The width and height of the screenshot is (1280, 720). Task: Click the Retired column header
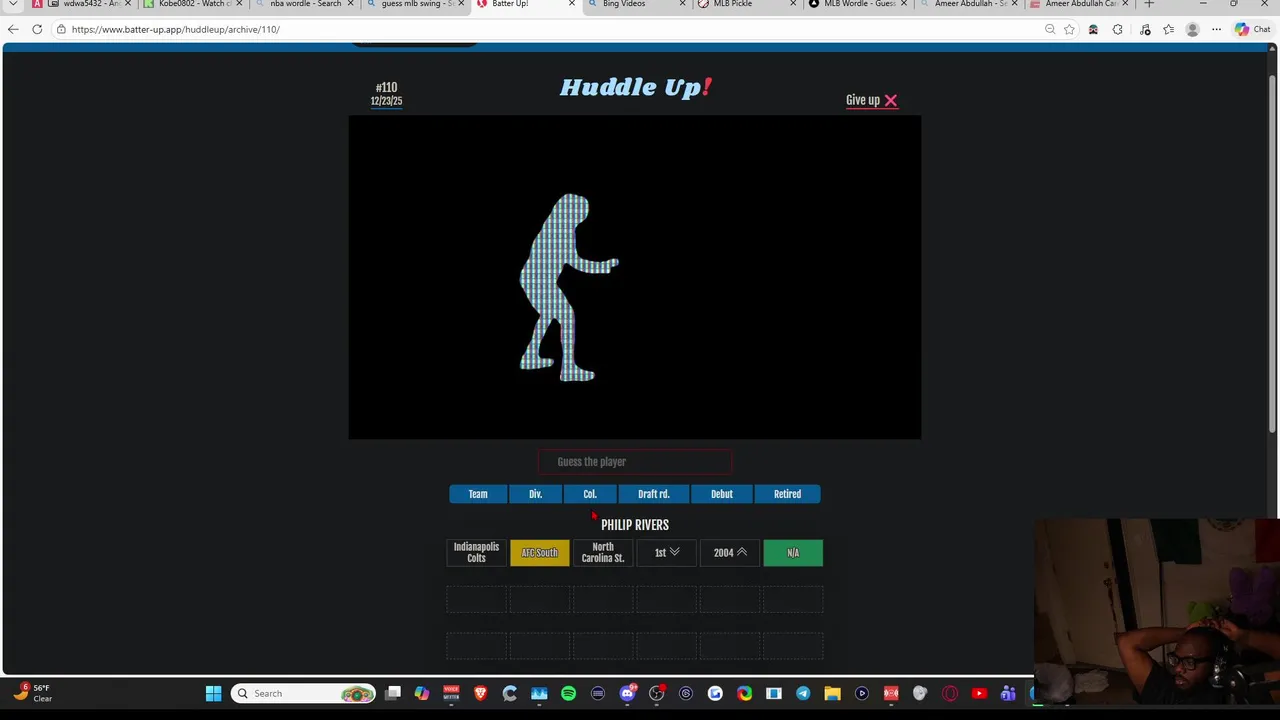[787, 494]
